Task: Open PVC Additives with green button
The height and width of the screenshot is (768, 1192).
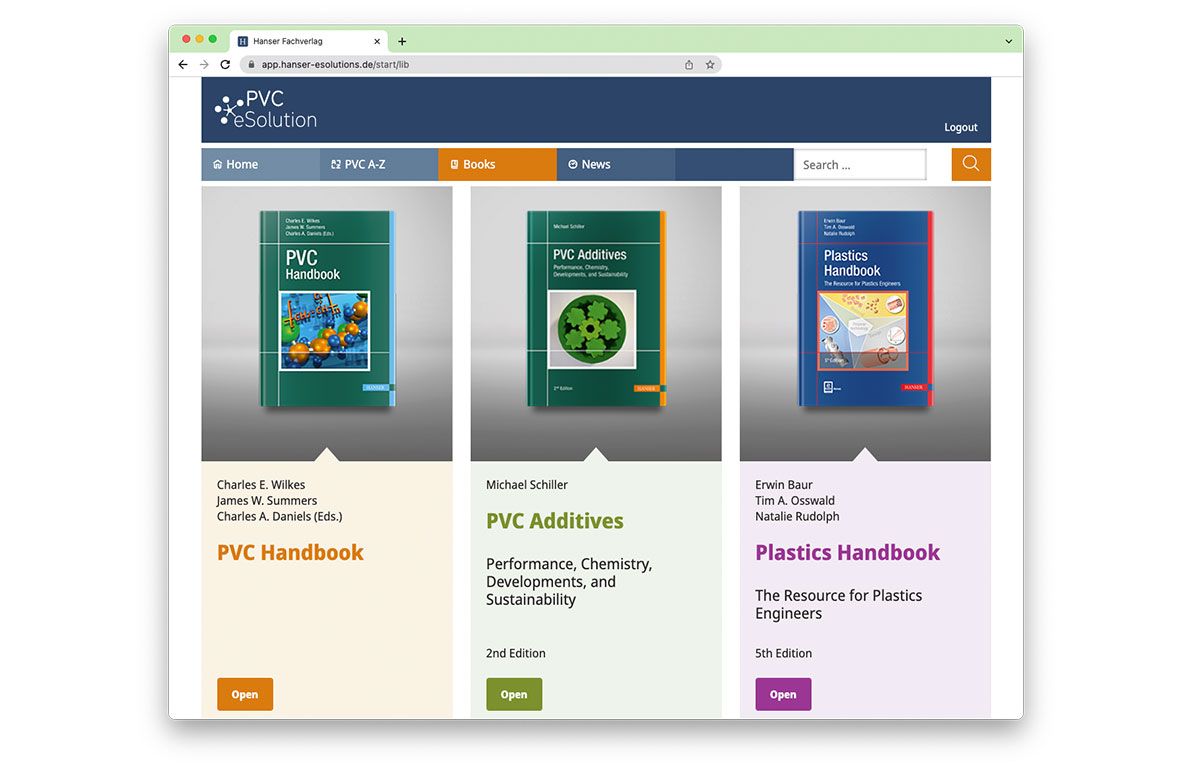Action: (514, 694)
